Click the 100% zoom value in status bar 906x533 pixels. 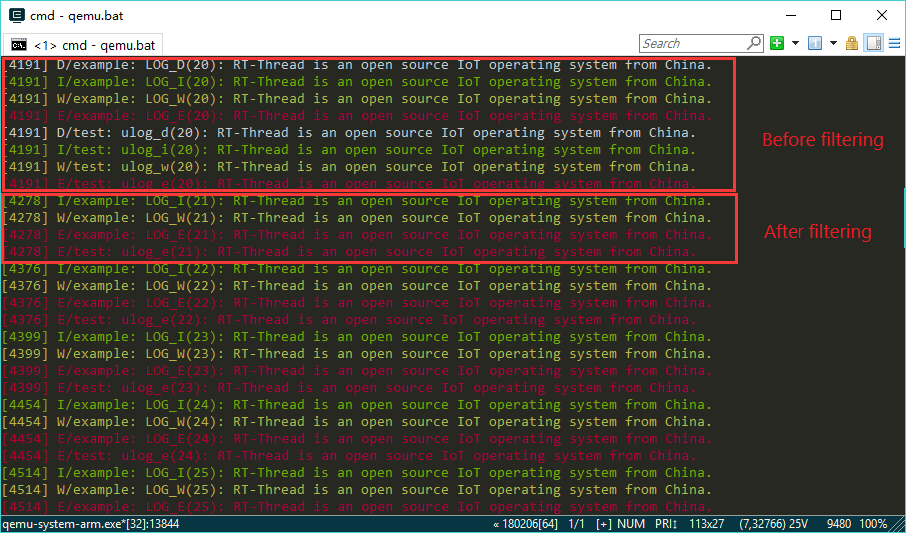pyautogui.click(x=873, y=524)
